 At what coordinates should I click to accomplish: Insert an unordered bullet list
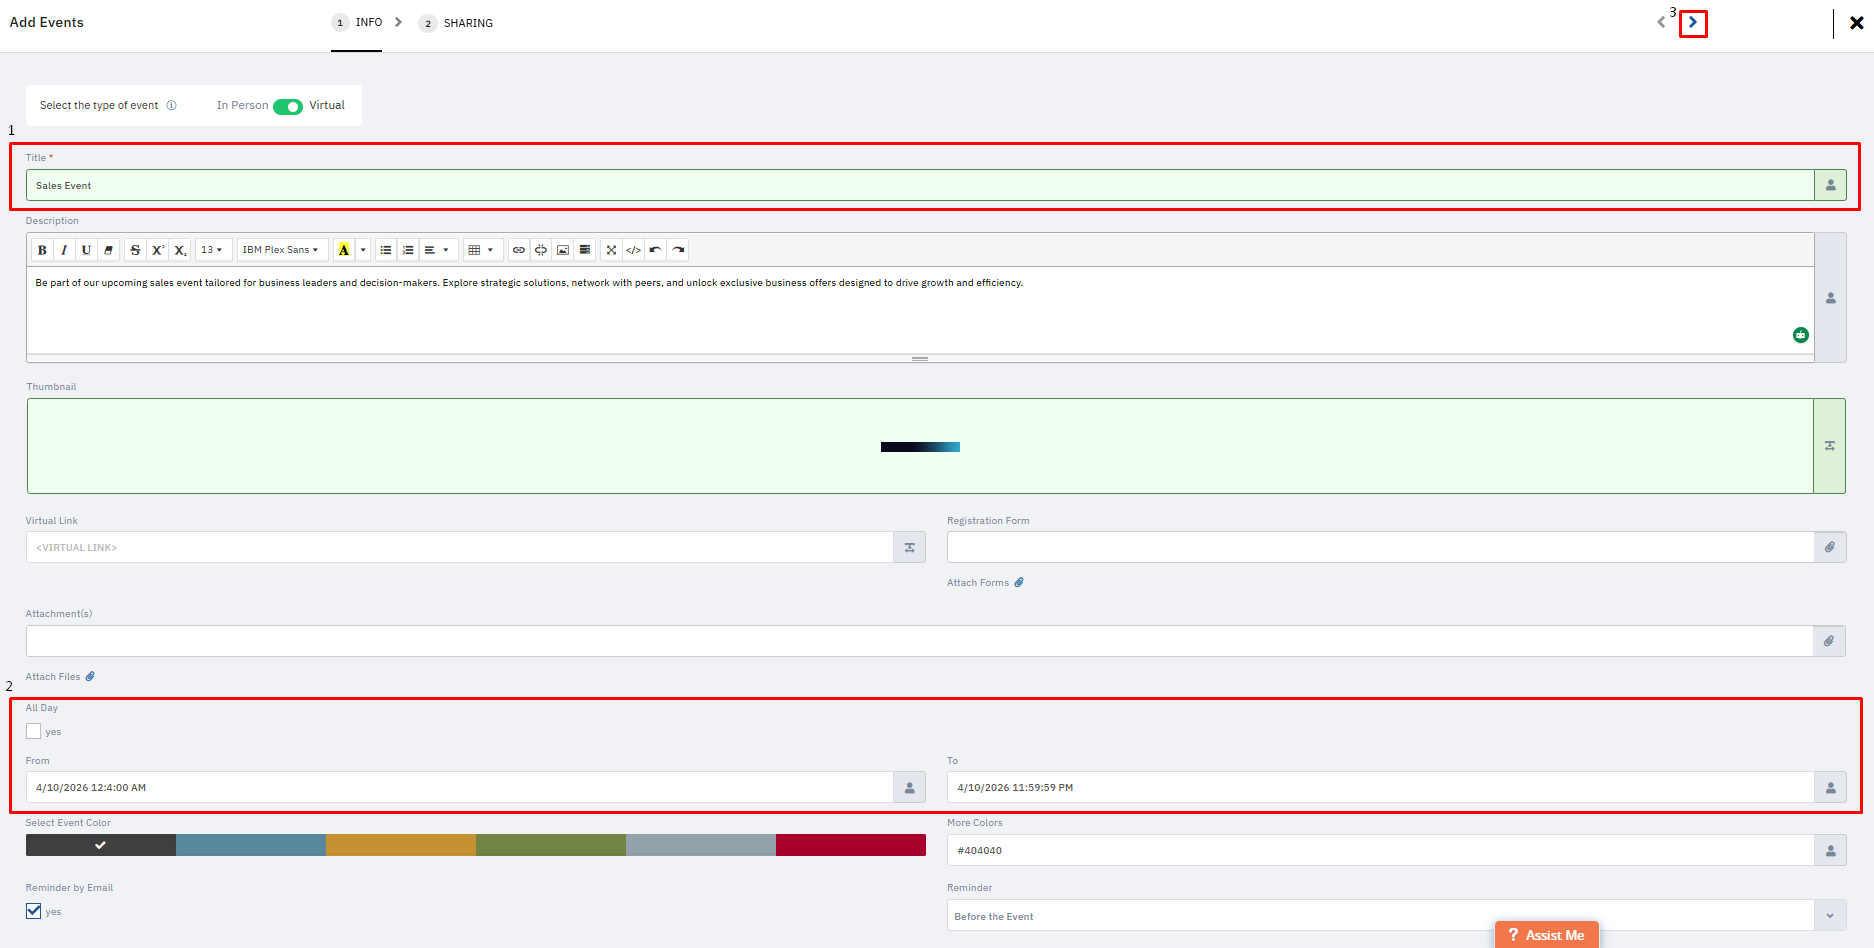coord(385,250)
